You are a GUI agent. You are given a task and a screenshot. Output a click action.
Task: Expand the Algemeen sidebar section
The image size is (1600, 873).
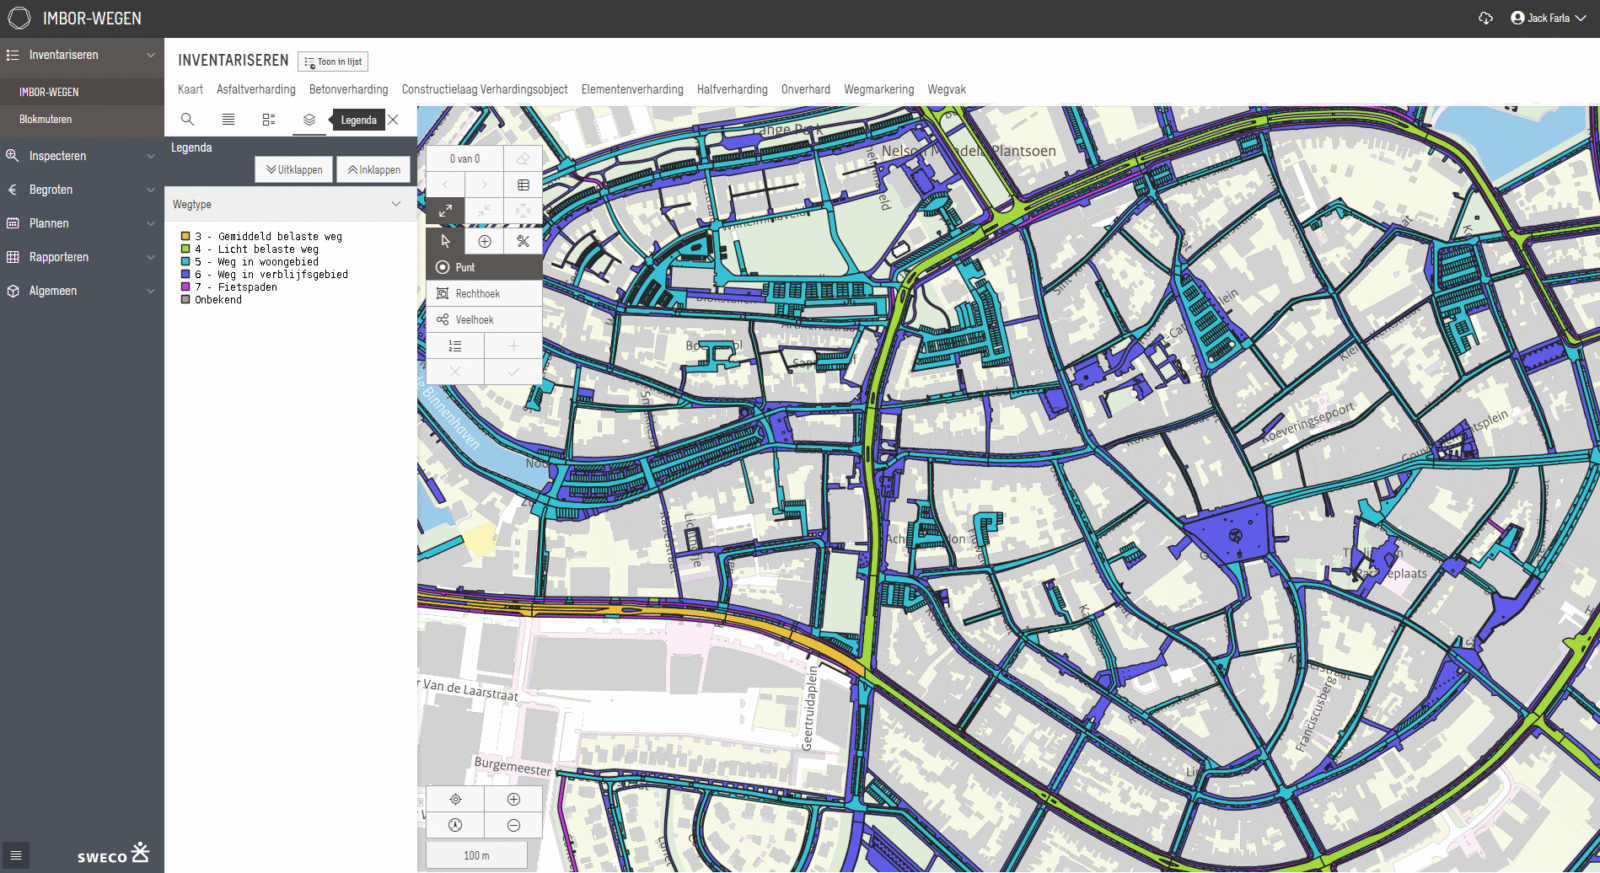click(151, 291)
